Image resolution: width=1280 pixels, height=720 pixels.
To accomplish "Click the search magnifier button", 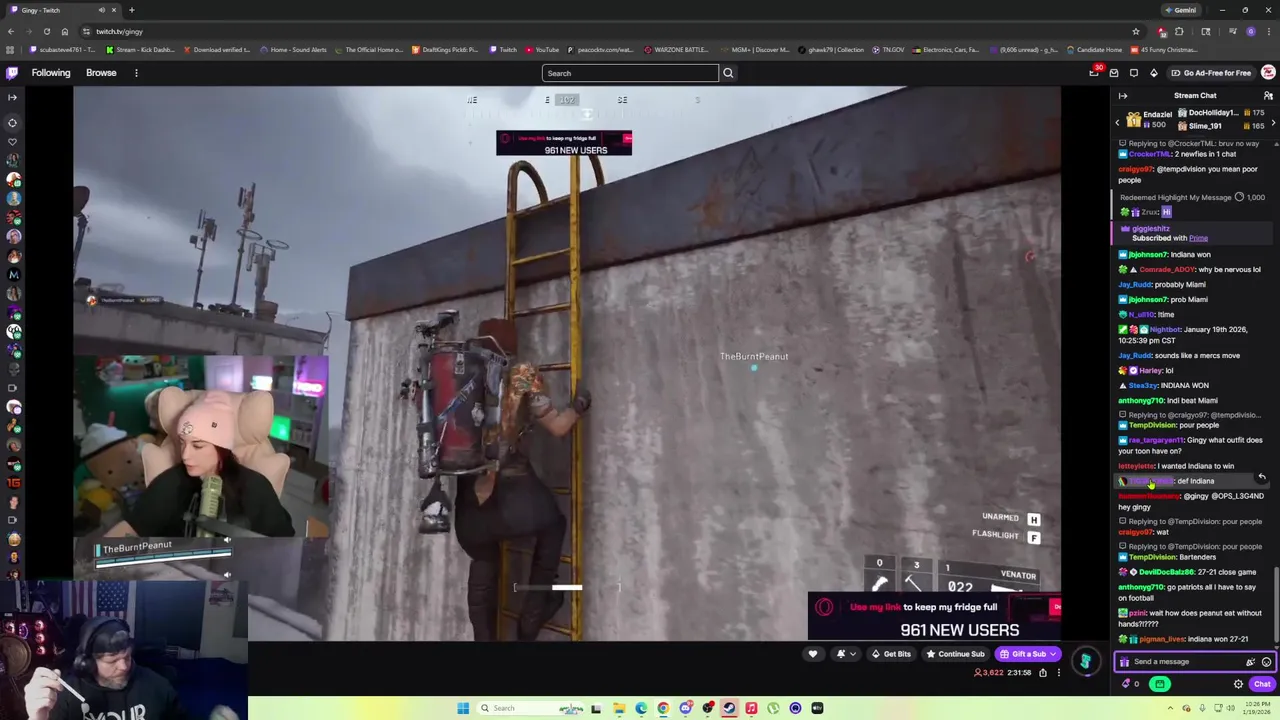I will [x=728, y=73].
